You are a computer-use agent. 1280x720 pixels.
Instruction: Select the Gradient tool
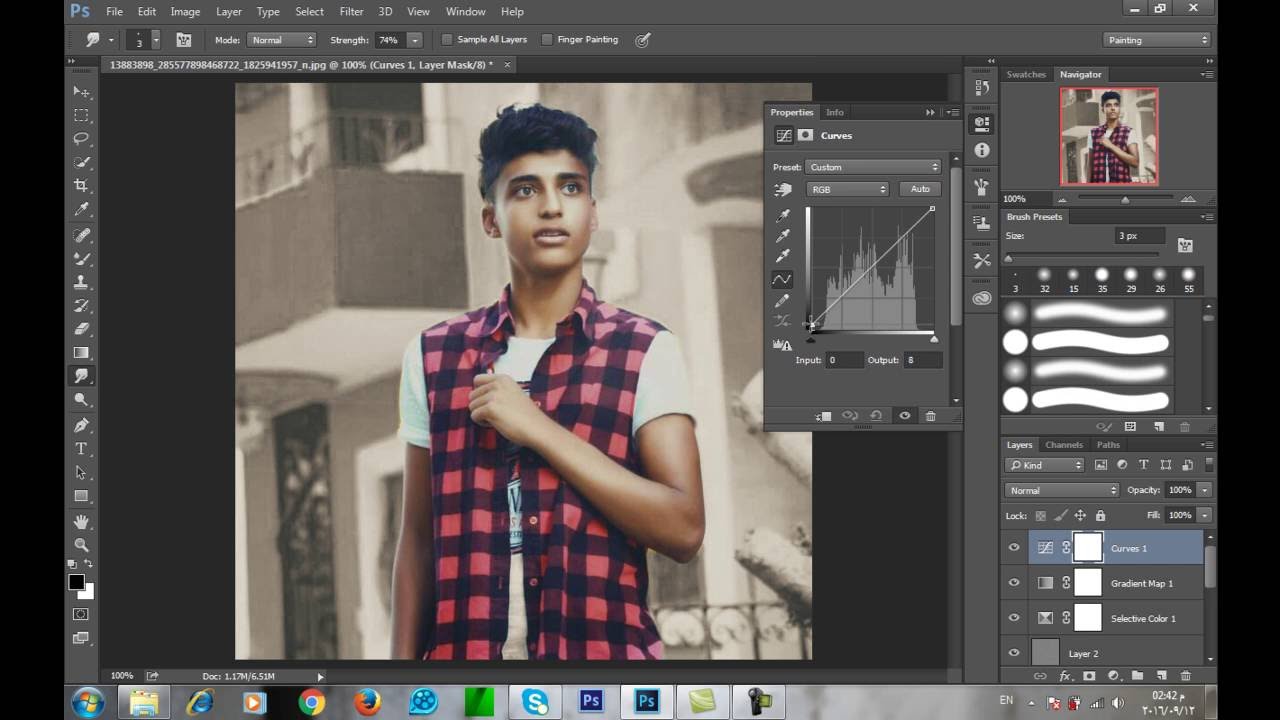click(x=81, y=353)
